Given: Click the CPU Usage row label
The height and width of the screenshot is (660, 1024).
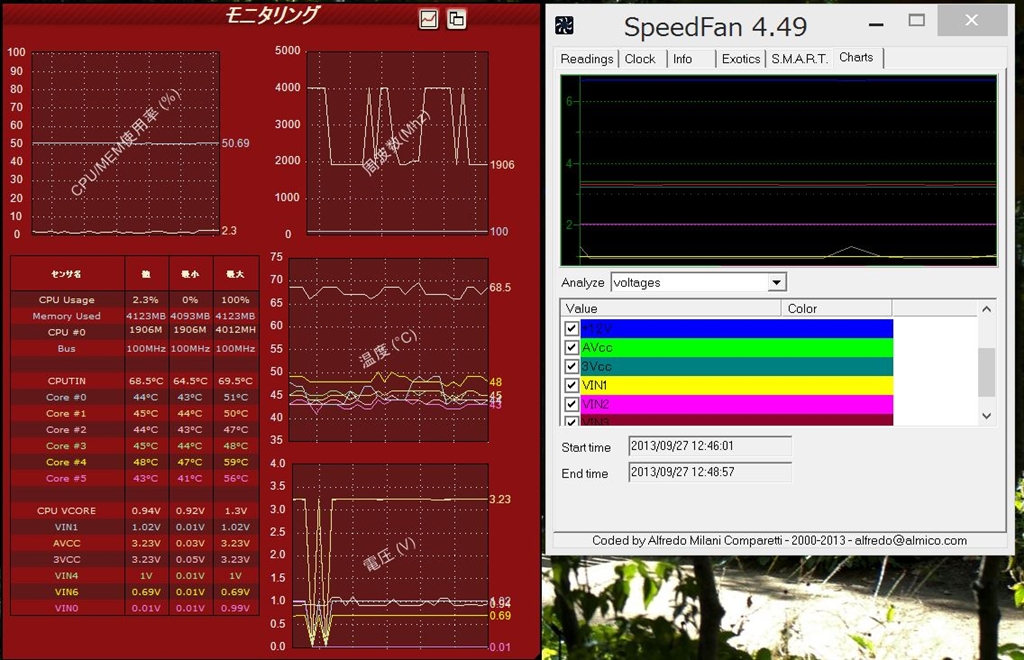Looking at the screenshot, I should tap(67, 300).
